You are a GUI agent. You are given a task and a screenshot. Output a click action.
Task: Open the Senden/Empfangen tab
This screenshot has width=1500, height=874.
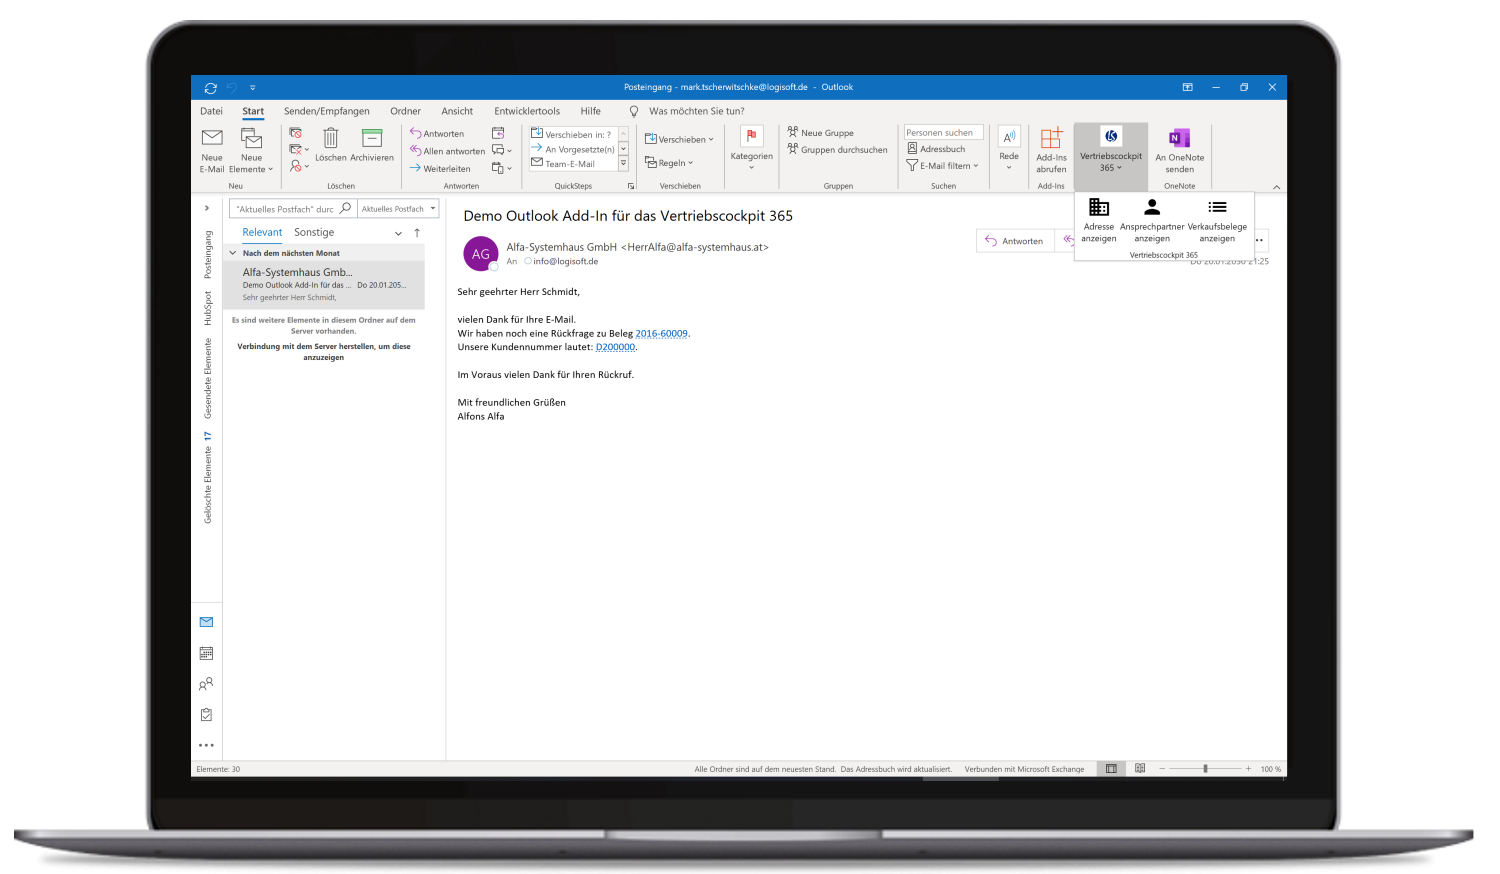tap(327, 111)
